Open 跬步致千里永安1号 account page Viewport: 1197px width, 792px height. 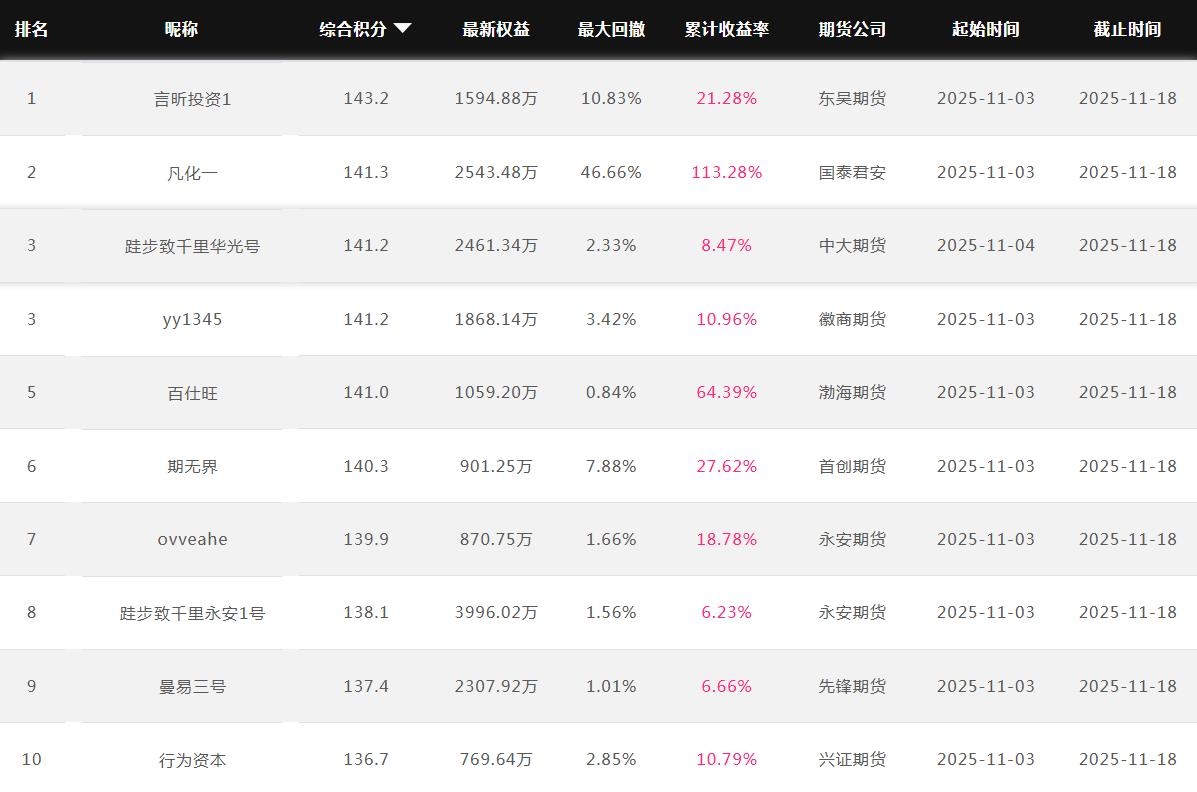pyautogui.click(x=192, y=612)
